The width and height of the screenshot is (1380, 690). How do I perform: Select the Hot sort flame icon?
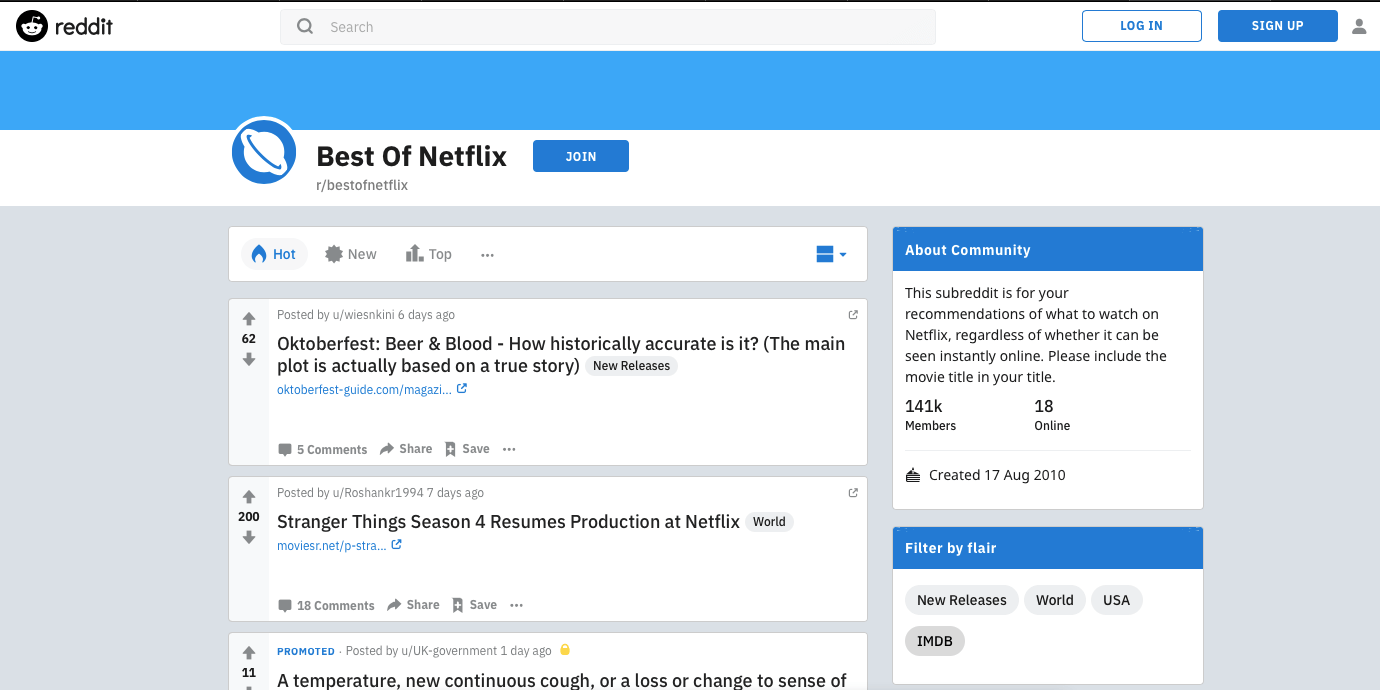[x=260, y=253]
